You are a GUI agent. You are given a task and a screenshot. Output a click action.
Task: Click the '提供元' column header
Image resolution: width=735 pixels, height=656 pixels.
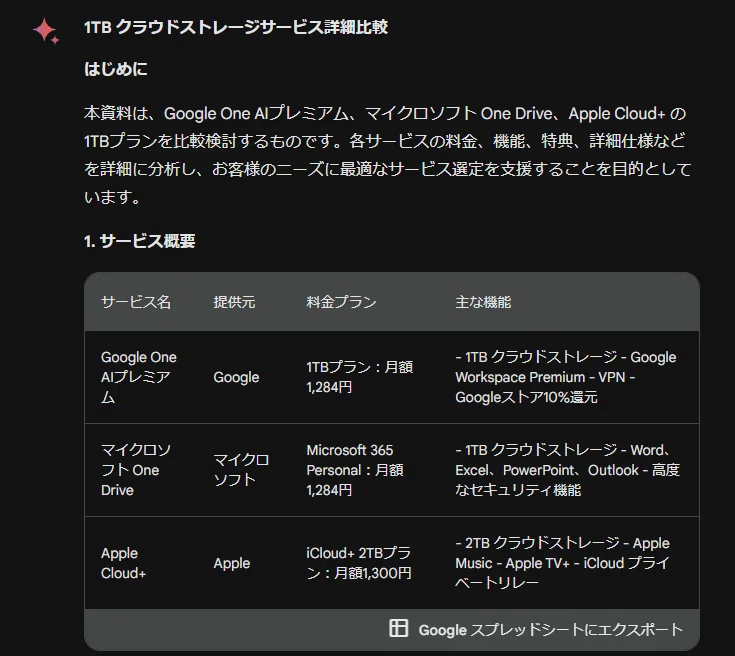point(234,302)
